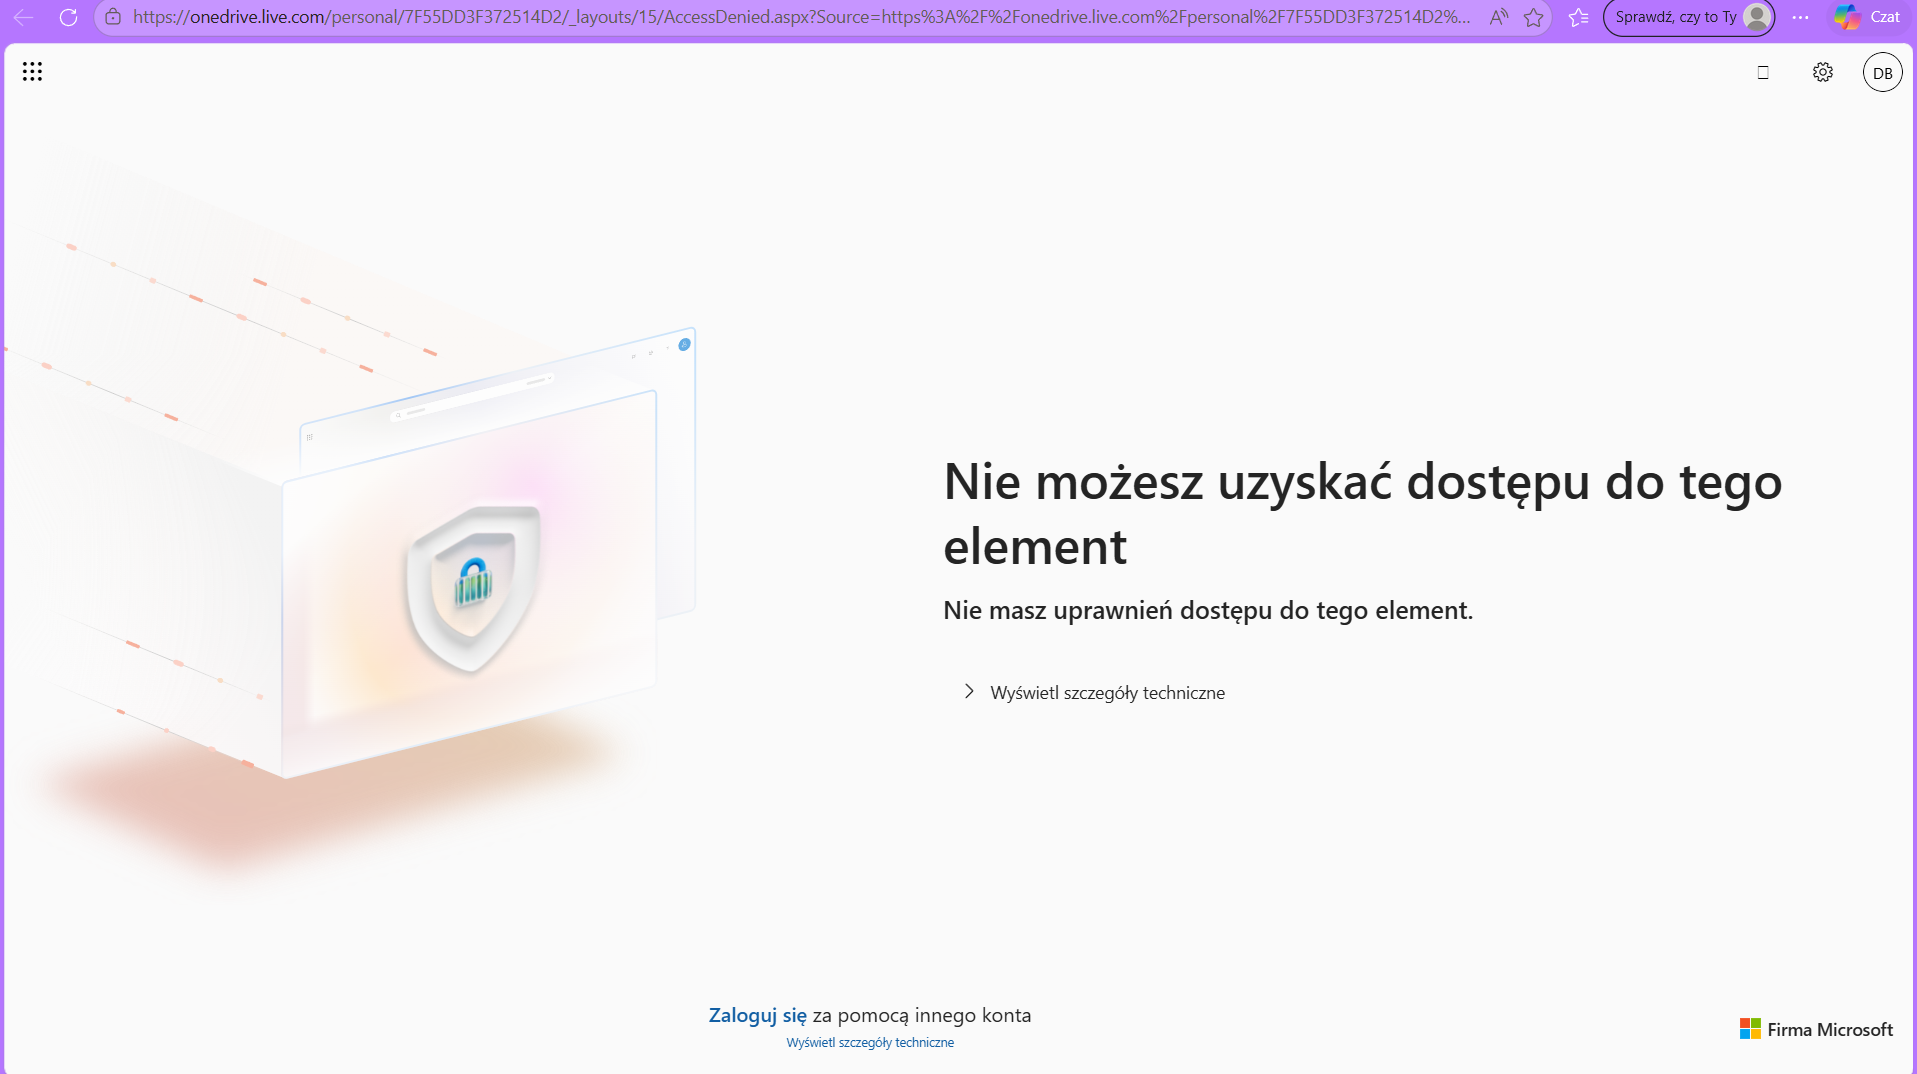Viewport: 1917px width, 1074px height.
Task: Open browser Settings and more menu
Action: click(1800, 17)
